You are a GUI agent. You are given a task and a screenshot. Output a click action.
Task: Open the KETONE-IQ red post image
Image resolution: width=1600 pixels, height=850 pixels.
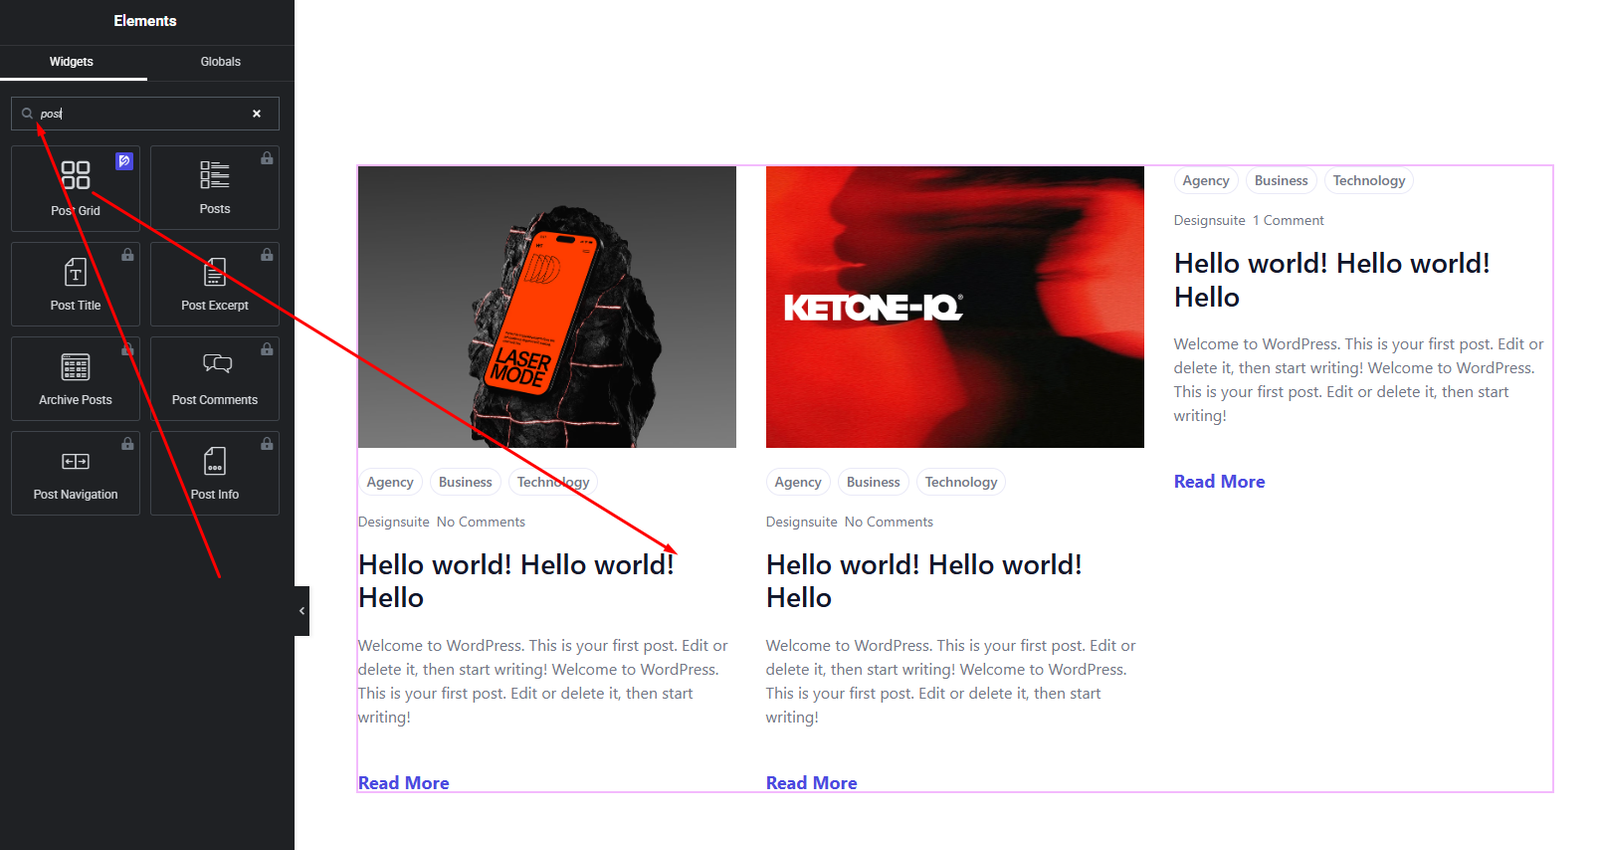click(x=954, y=307)
